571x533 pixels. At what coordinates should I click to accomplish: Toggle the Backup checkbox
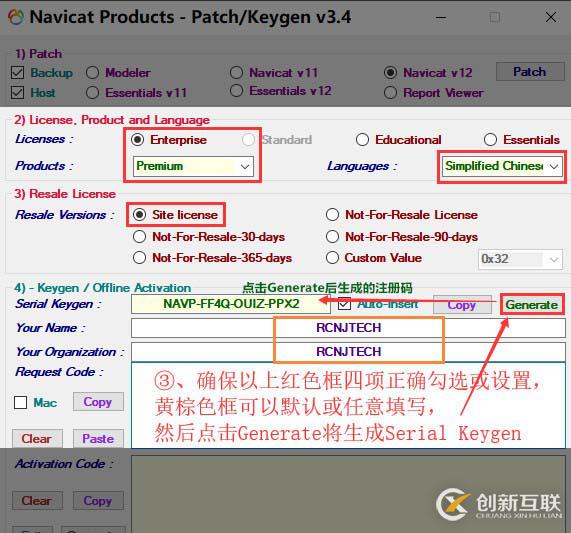[17, 73]
